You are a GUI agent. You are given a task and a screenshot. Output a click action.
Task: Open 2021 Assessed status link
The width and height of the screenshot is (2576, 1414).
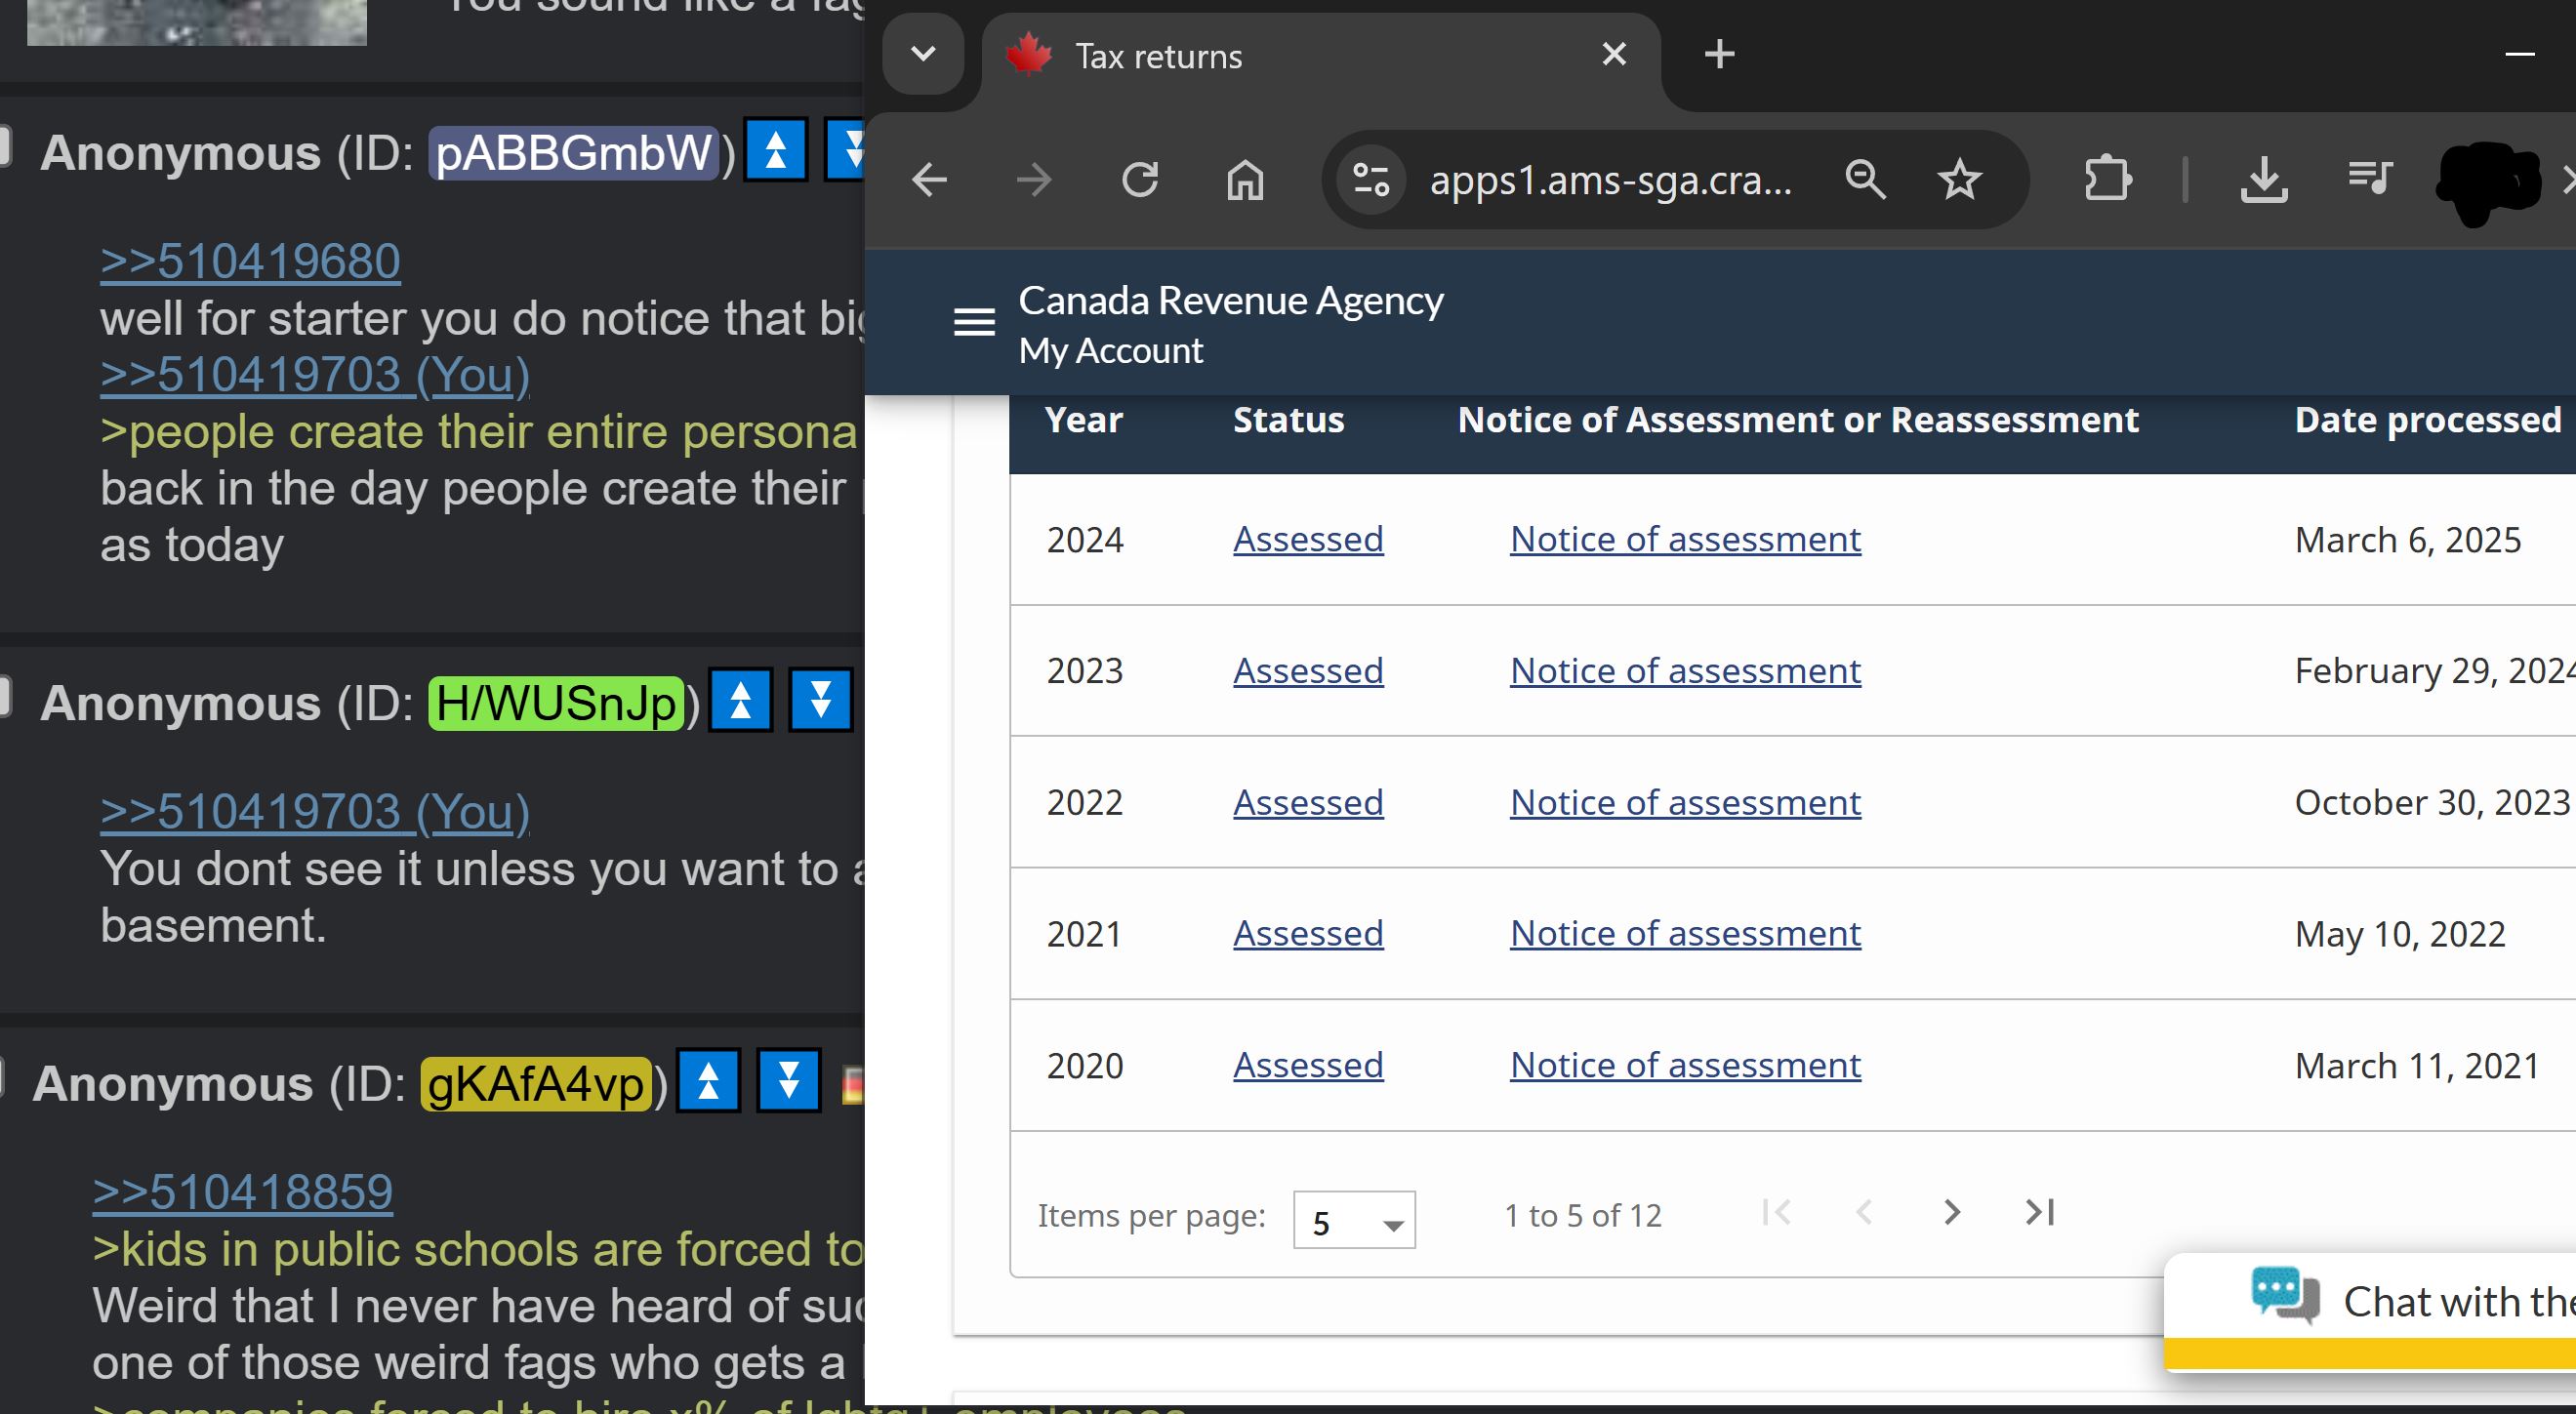pos(1308,933)
